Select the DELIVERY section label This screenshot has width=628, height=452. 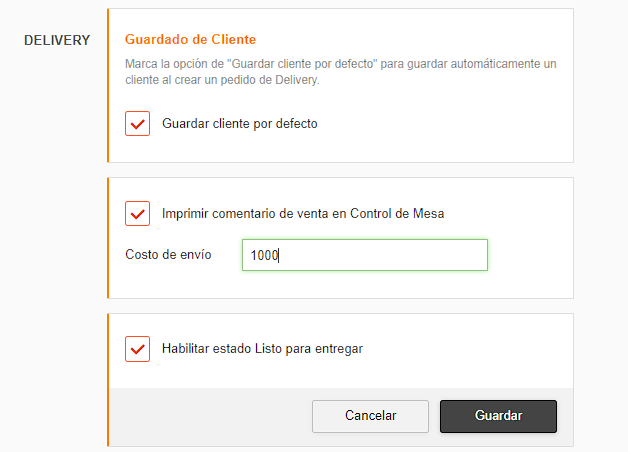[58, 40]
